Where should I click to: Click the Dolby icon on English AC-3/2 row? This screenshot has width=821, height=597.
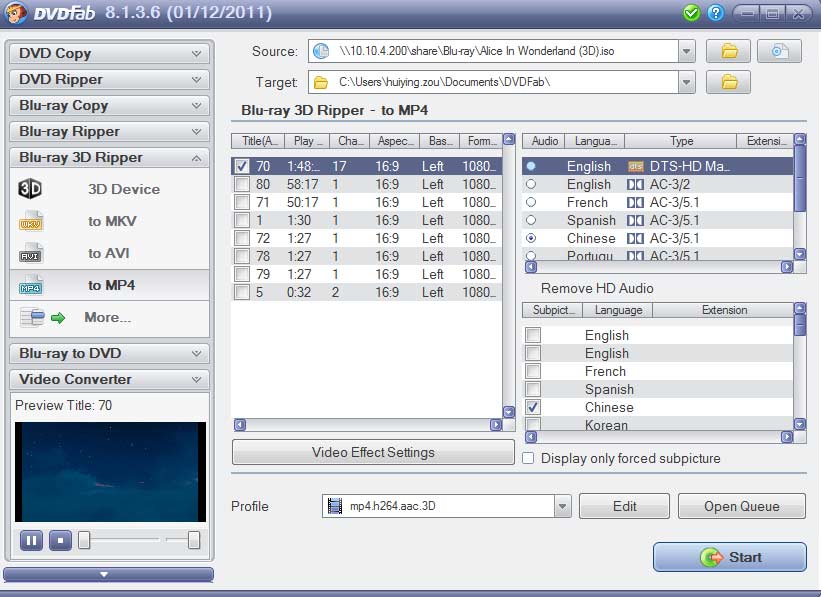click(635, 184)
